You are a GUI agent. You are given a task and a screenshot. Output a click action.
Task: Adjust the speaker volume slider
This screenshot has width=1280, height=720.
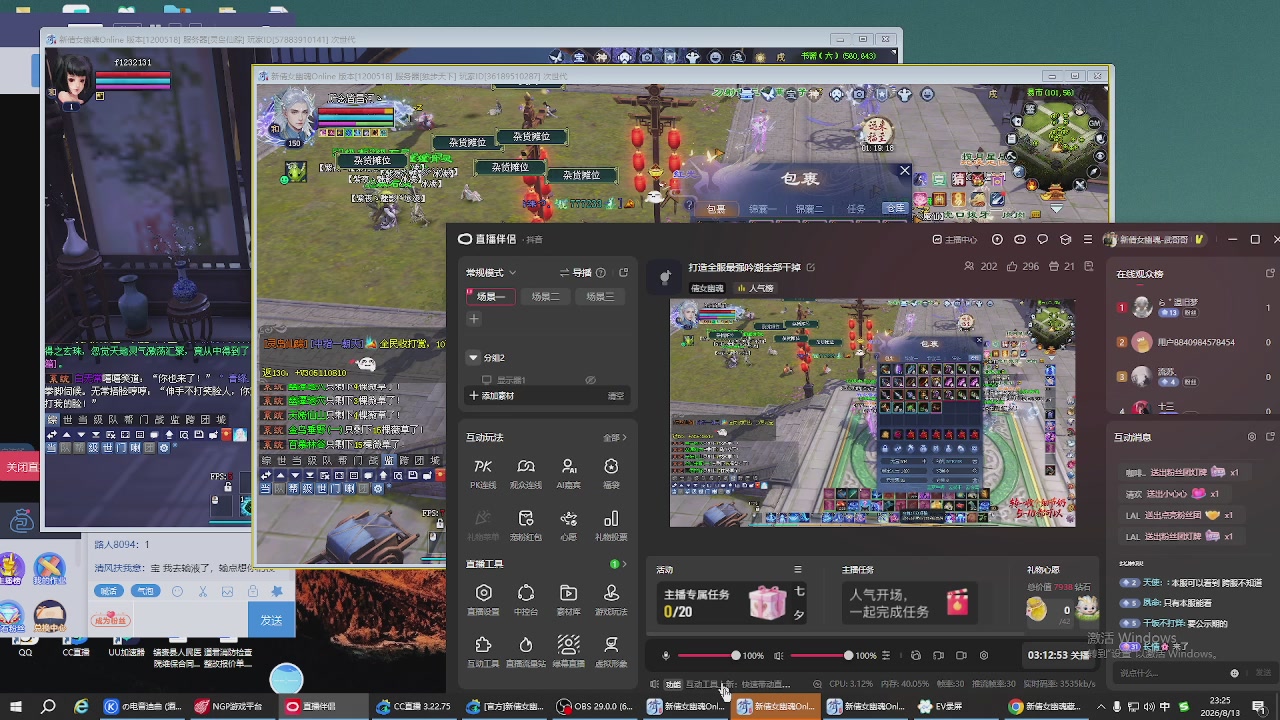(820, 656)
